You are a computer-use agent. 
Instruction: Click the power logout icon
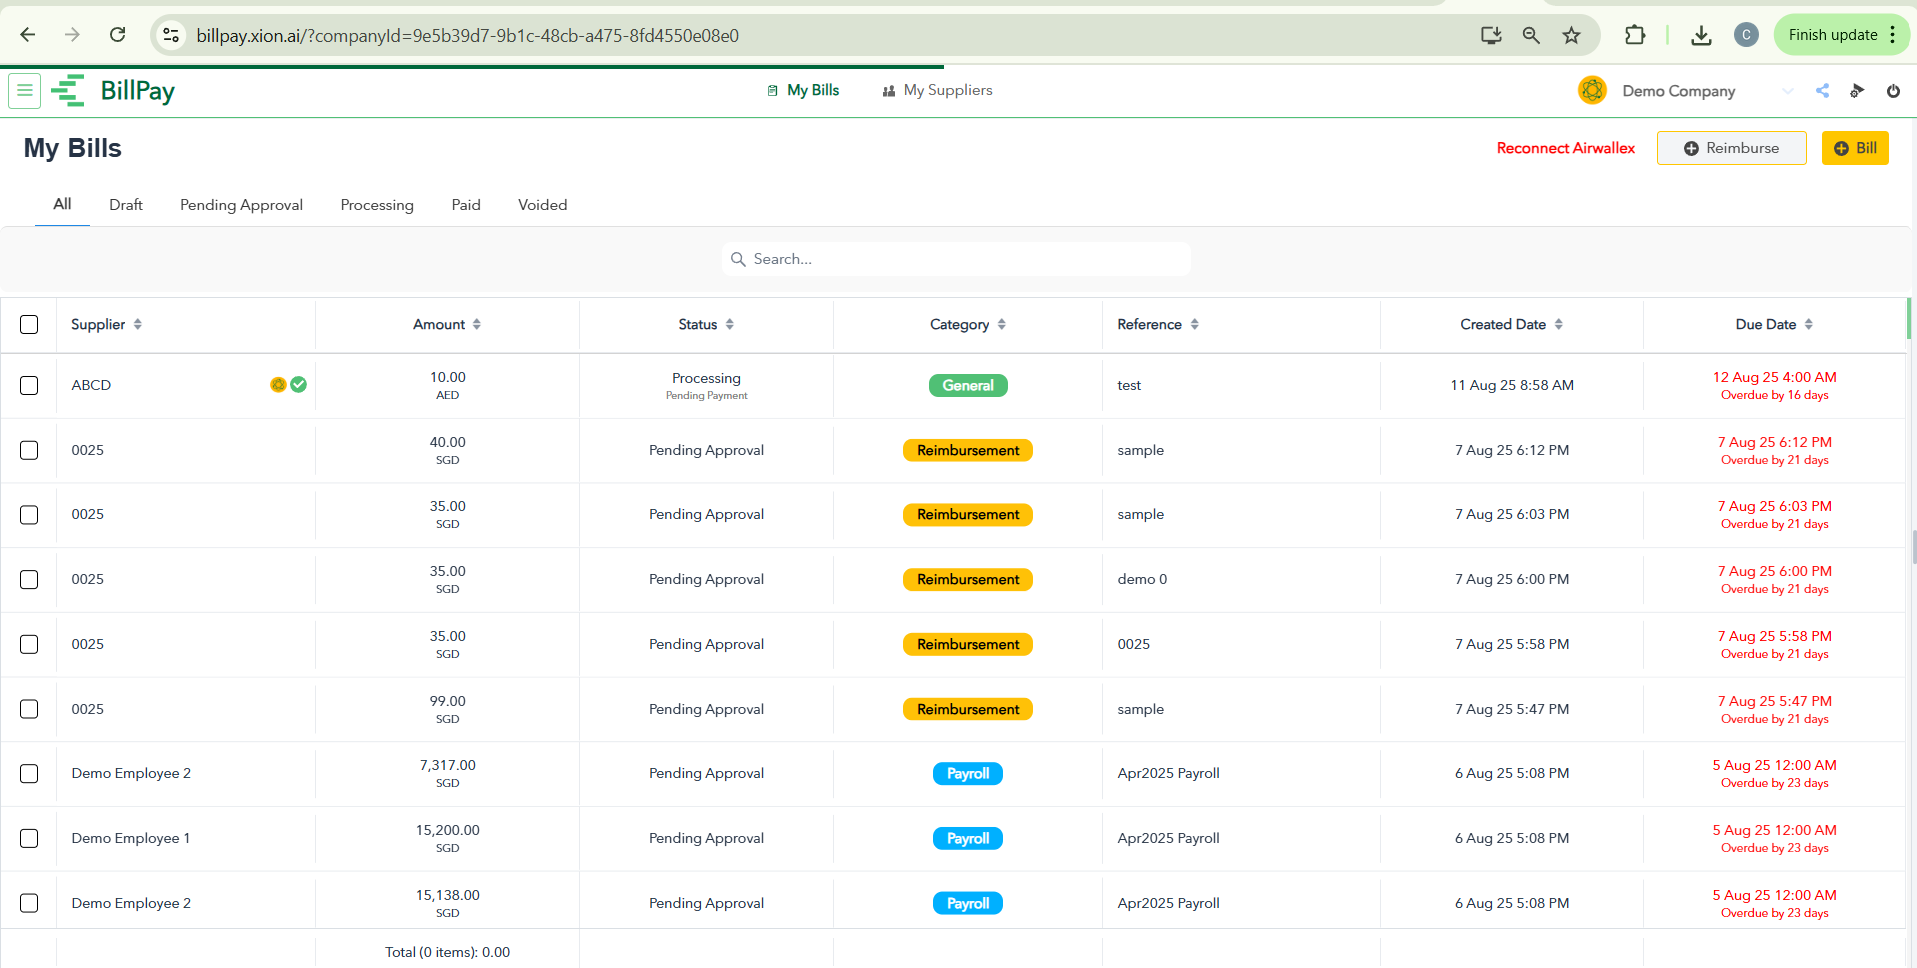[1893, 91]
